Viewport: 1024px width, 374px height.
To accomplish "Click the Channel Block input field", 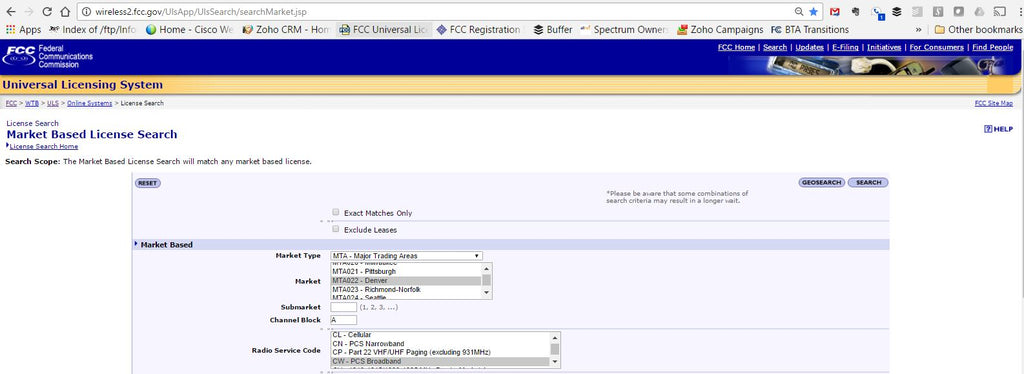I will click(x=344, y=320).
